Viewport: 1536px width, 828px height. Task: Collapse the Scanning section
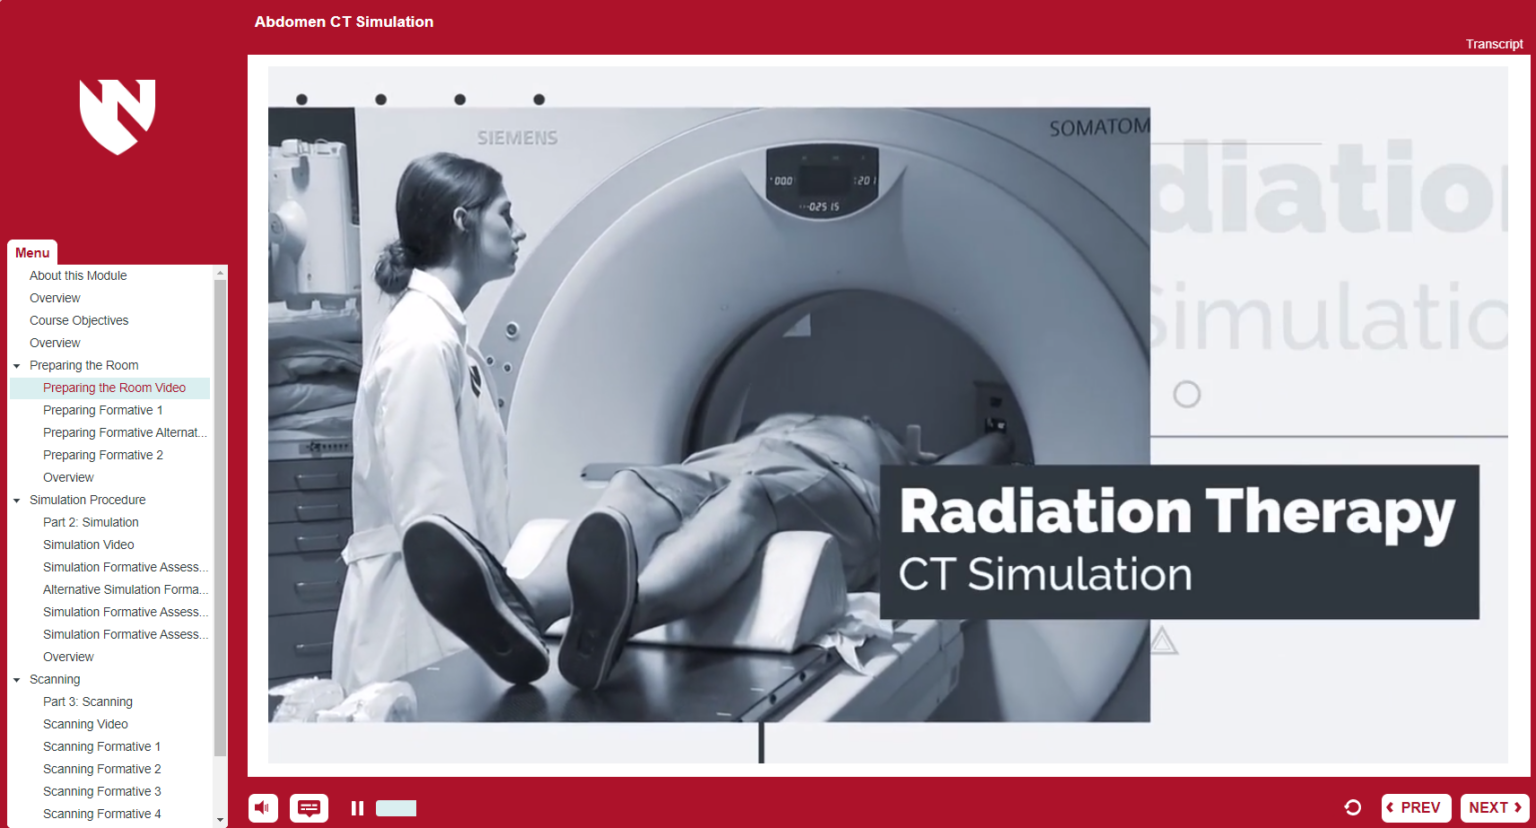coord(15,679)
